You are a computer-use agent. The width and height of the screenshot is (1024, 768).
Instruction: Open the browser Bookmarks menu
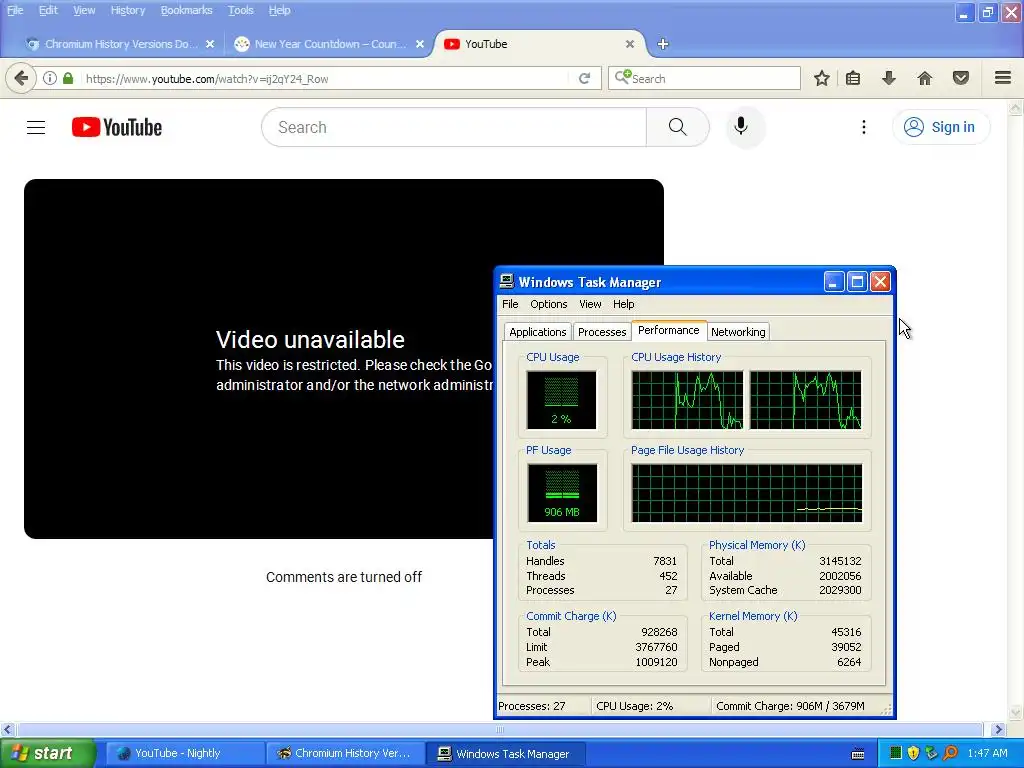tap(186, 10)
